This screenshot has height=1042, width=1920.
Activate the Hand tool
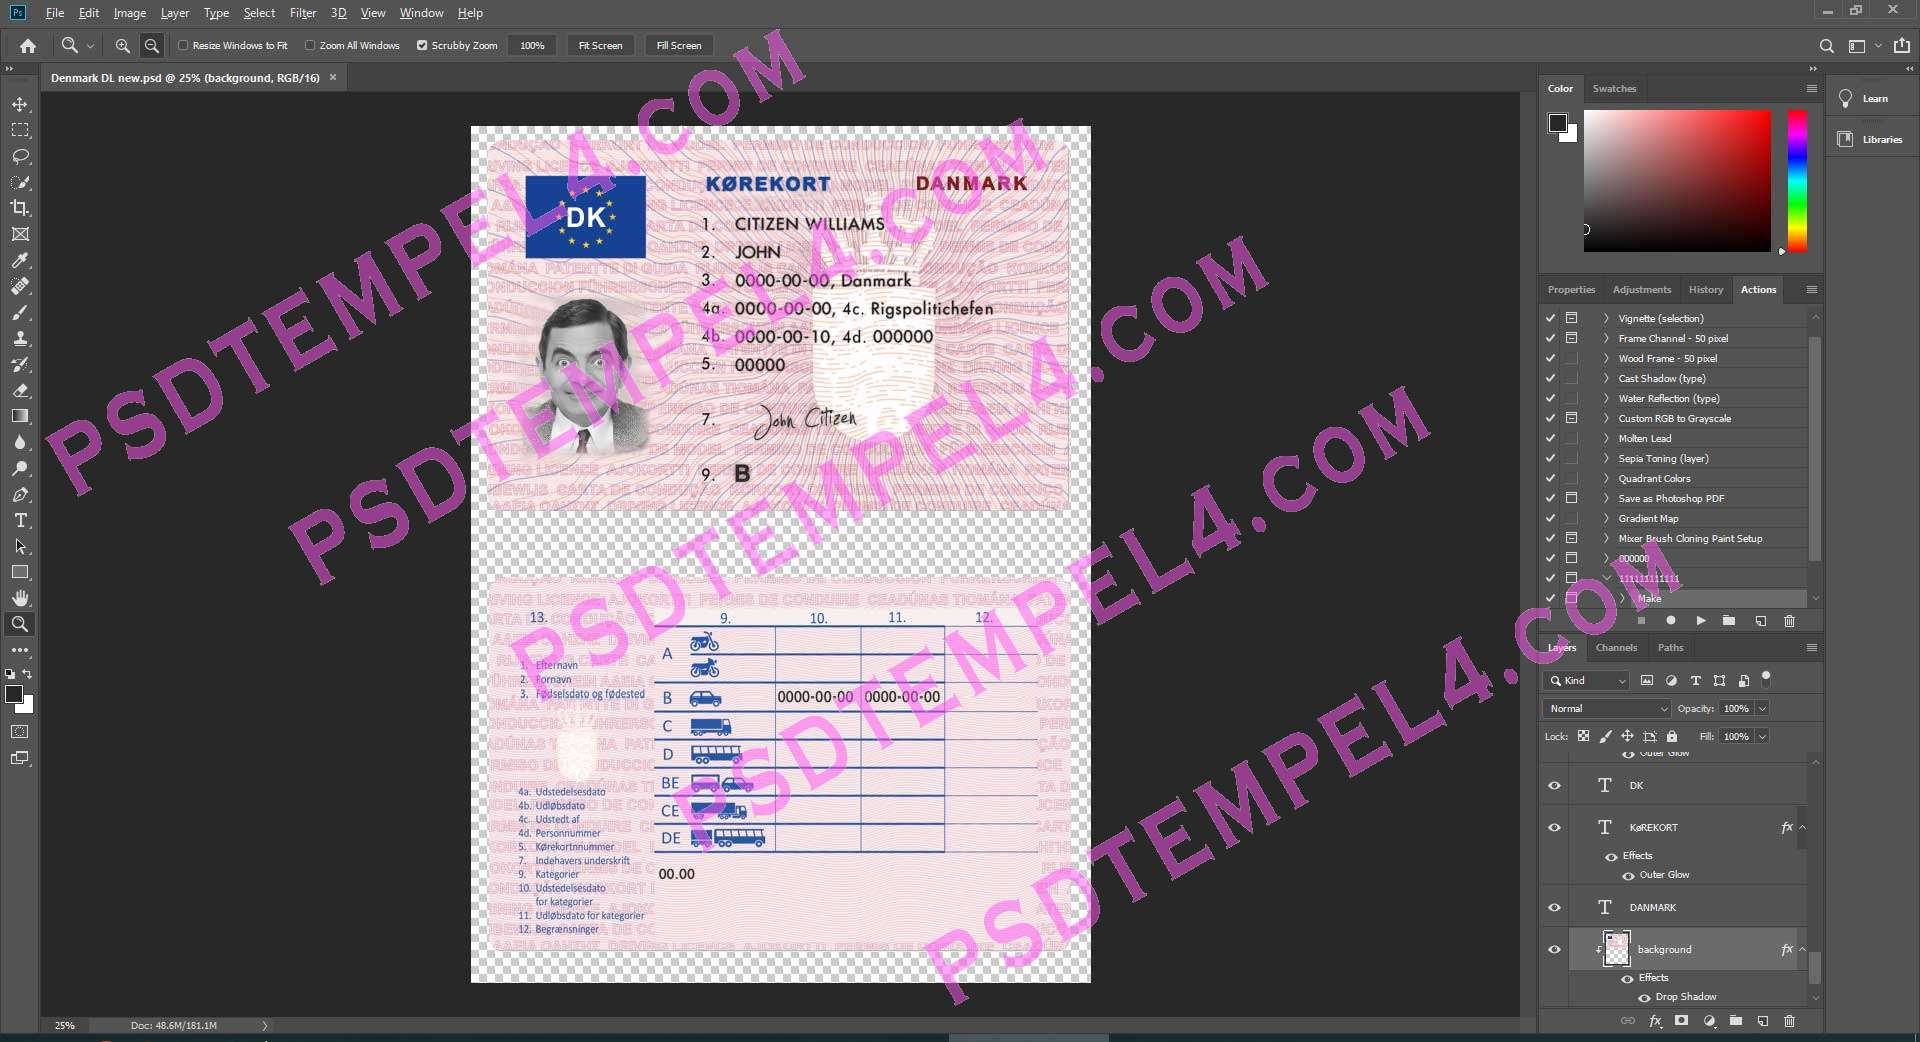20,598
